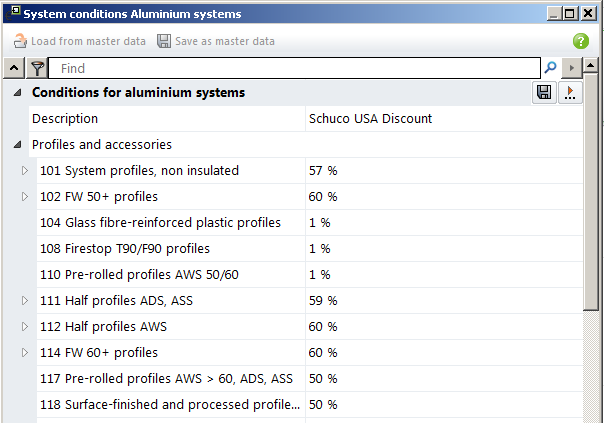Select 104 Glass fibre-reinforced plastic profiles row
The image size is (604, 423).
(160, 223)
